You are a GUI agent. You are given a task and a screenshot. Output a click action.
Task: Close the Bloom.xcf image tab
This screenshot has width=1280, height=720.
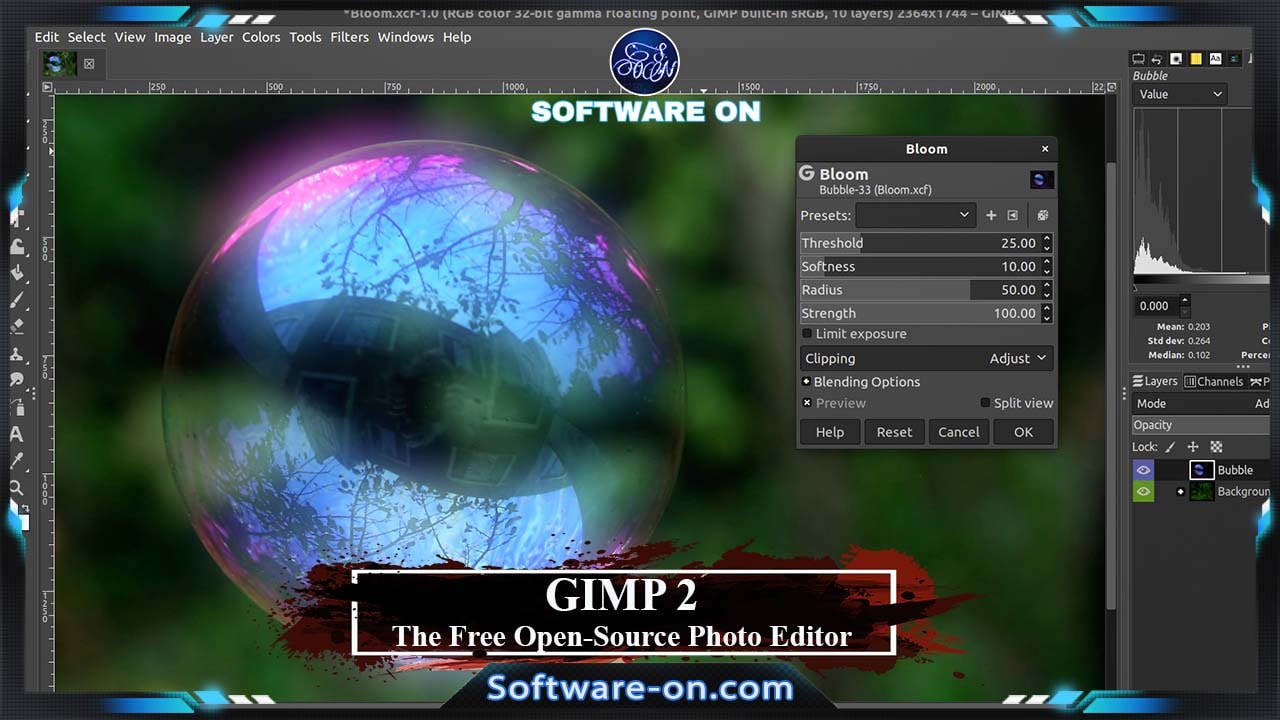click(x=89, y=64)
